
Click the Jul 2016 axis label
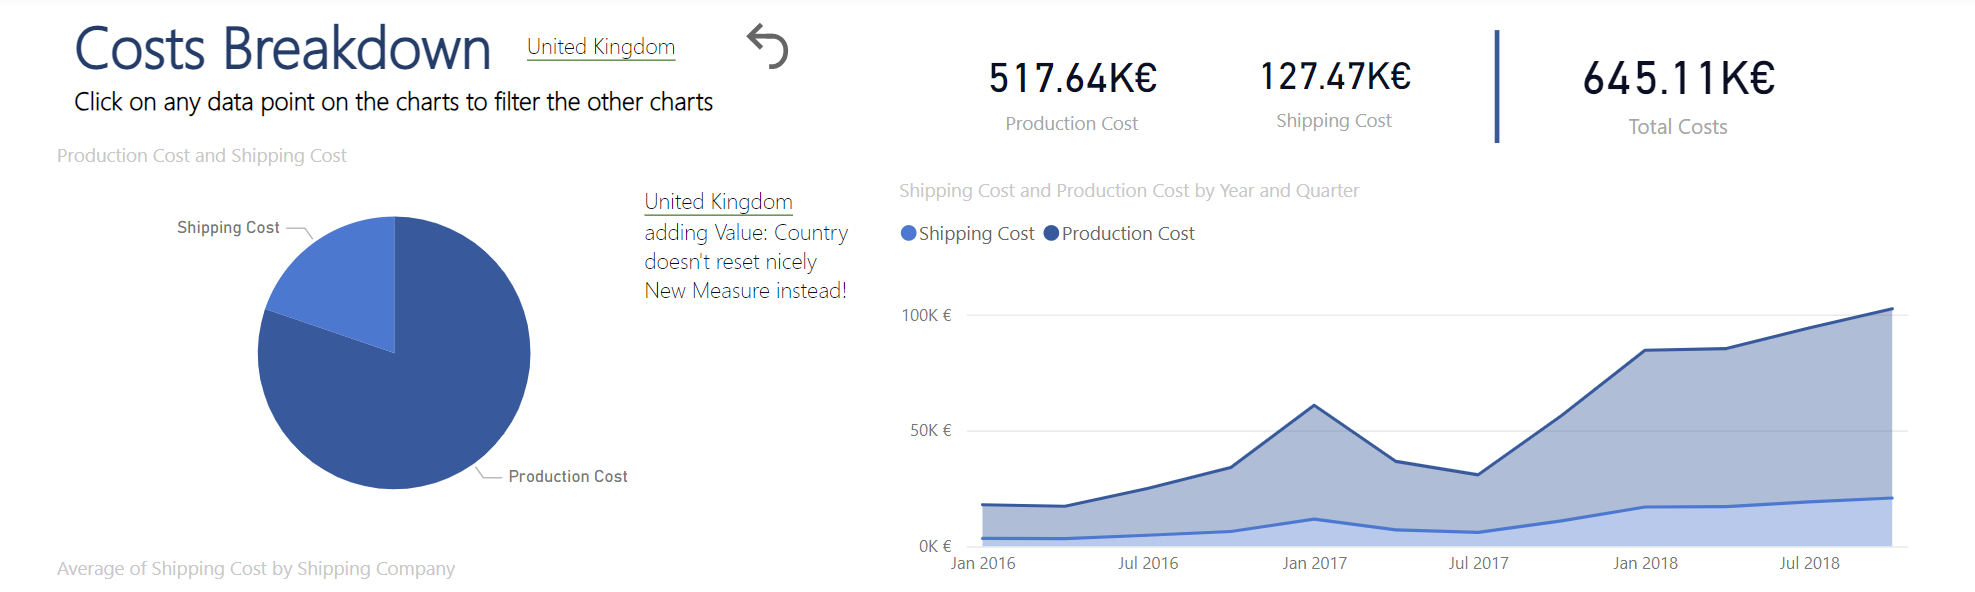[x=1147, y=563]
